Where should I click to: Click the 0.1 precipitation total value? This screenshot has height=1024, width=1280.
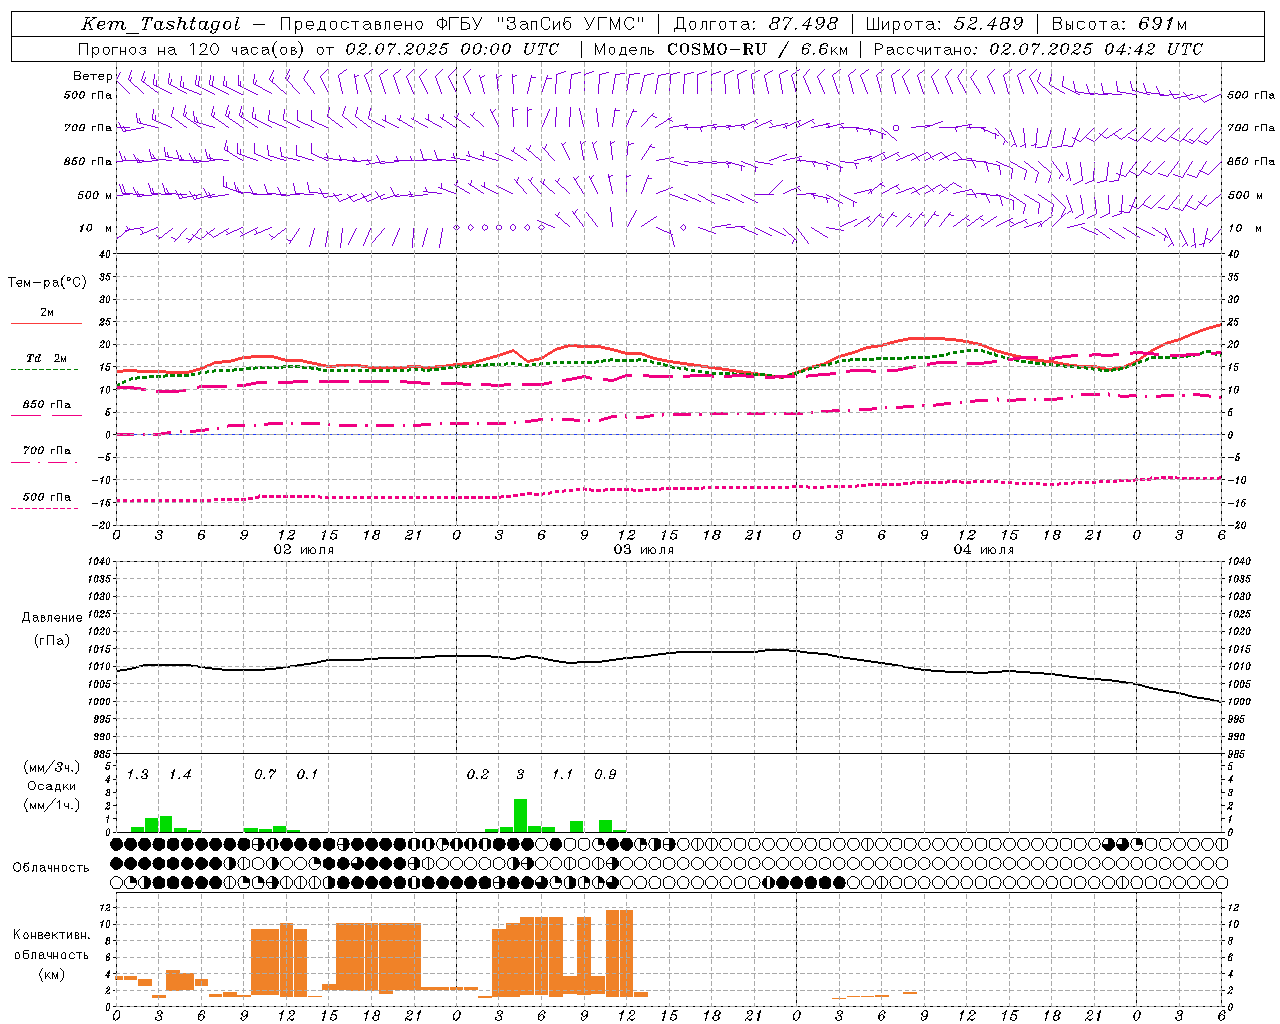tap(307, 775)
